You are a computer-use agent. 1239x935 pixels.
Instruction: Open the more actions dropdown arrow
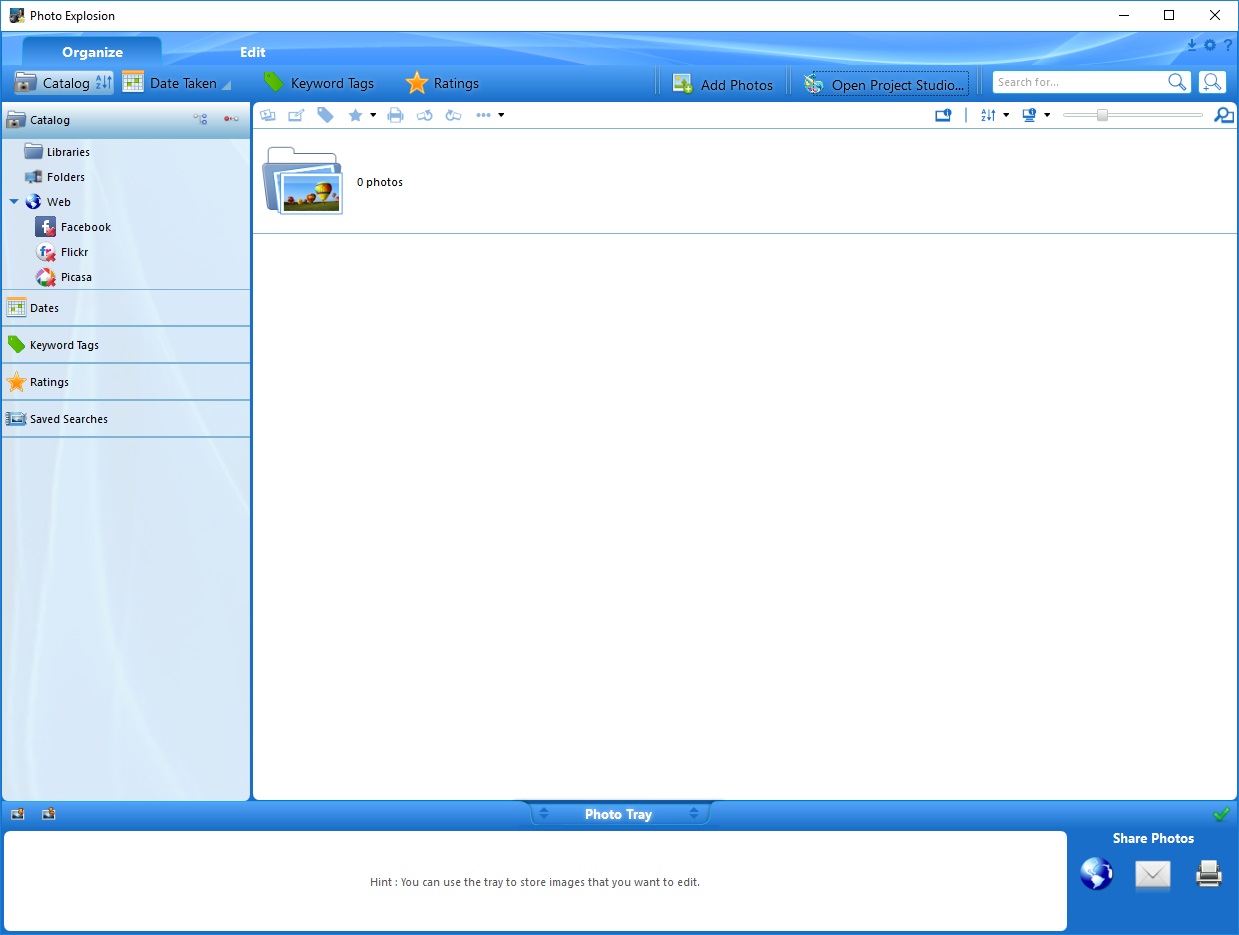point(501,115)
